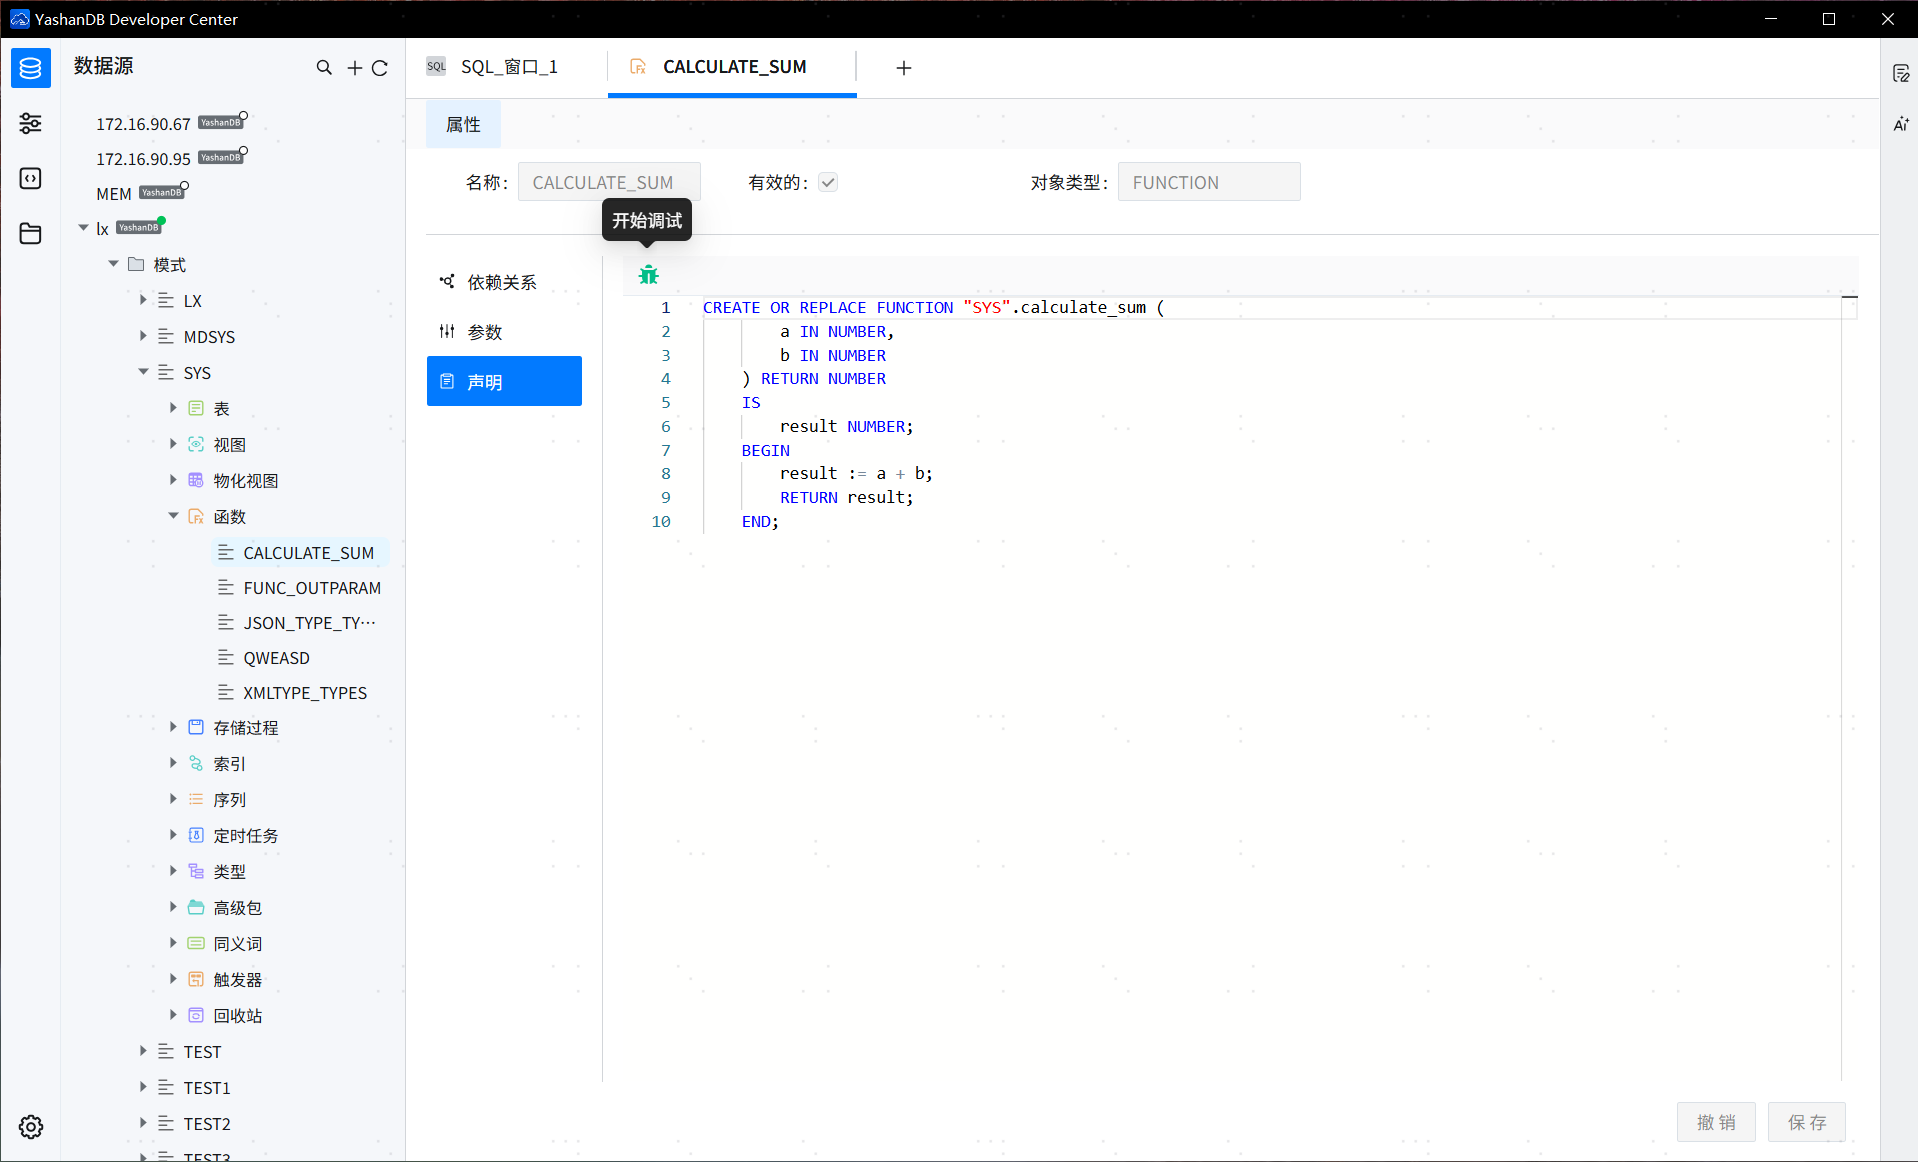Open the AI assistant icon on right edge

point(1901,124)
